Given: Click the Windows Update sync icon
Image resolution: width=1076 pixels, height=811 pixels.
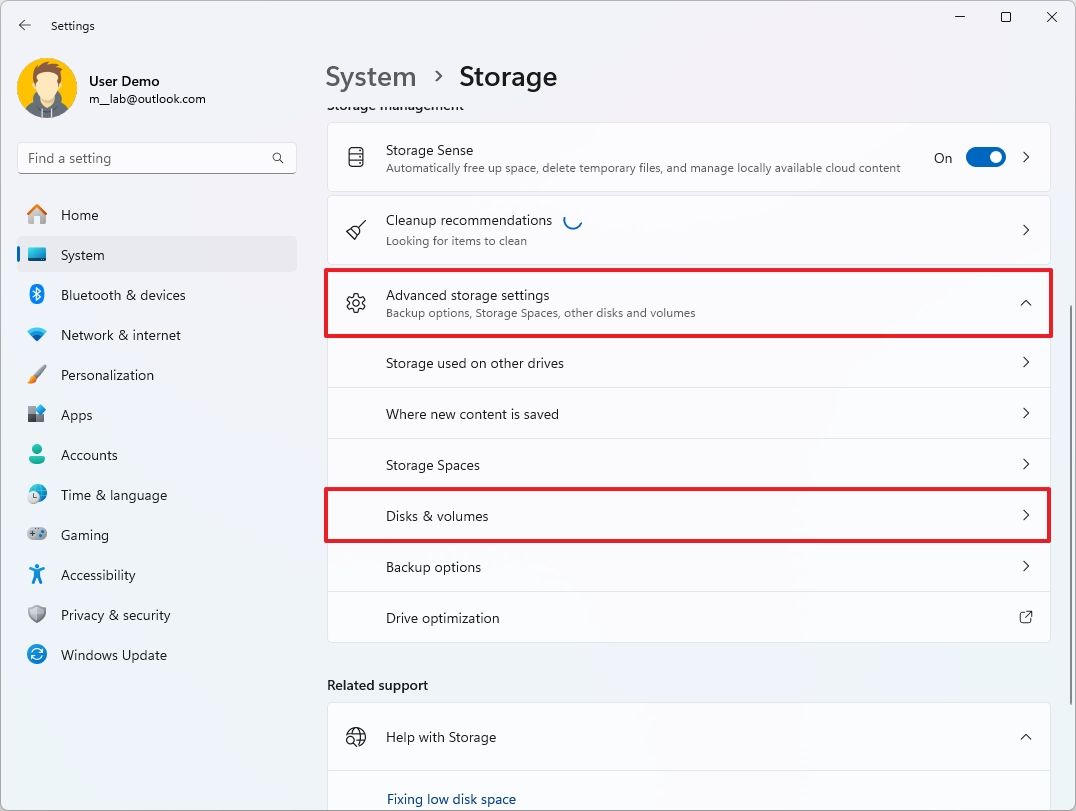Looking at the screenshot, I should [37, 655].
